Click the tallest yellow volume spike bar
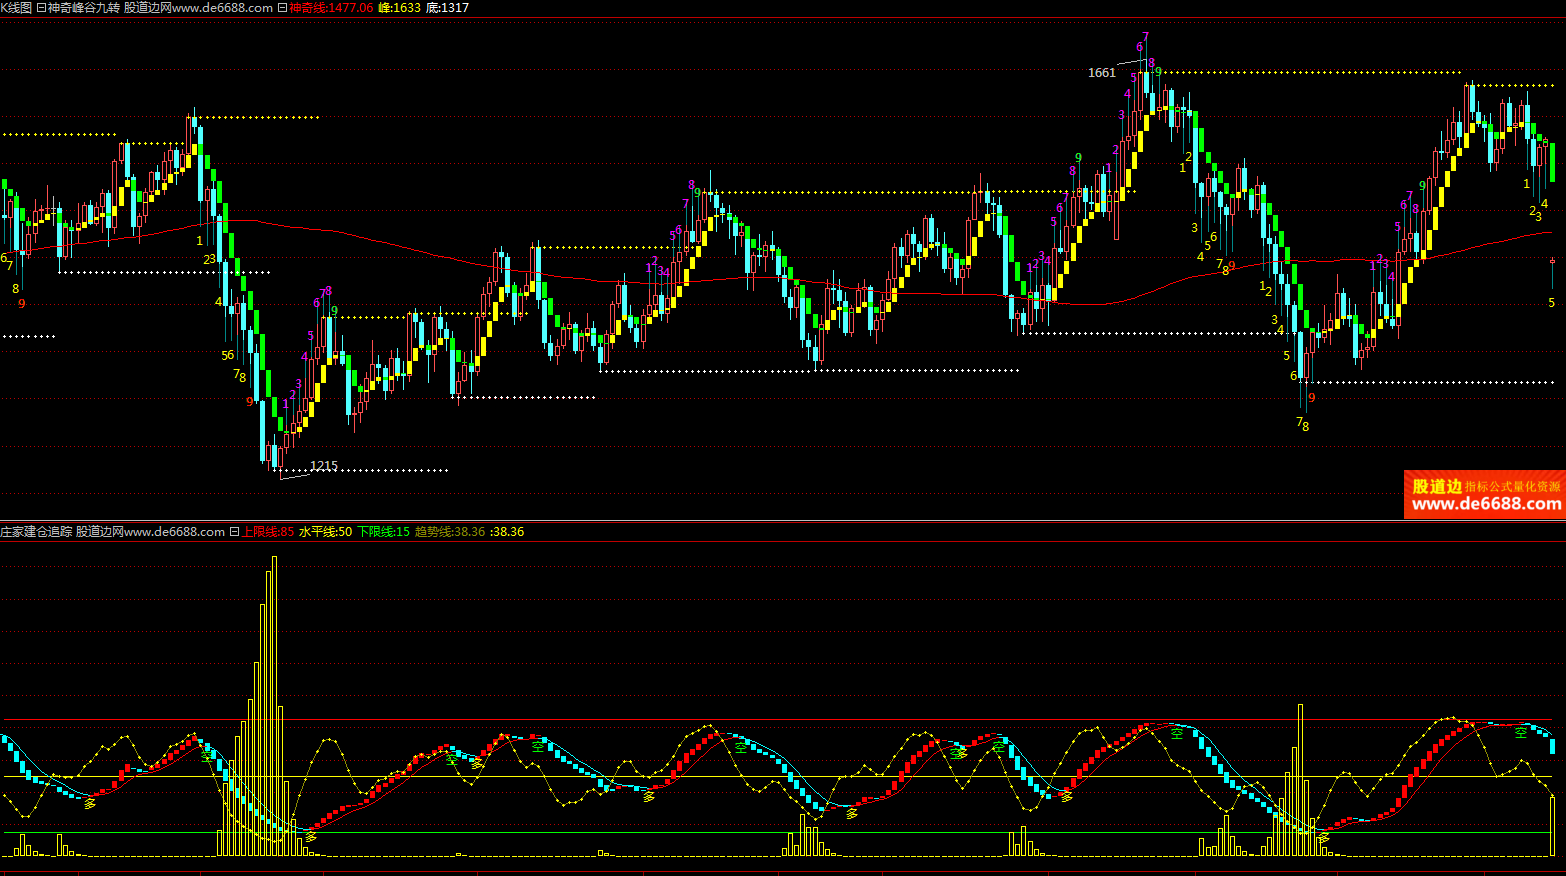Screen dimensions: 1566x876 274,700
